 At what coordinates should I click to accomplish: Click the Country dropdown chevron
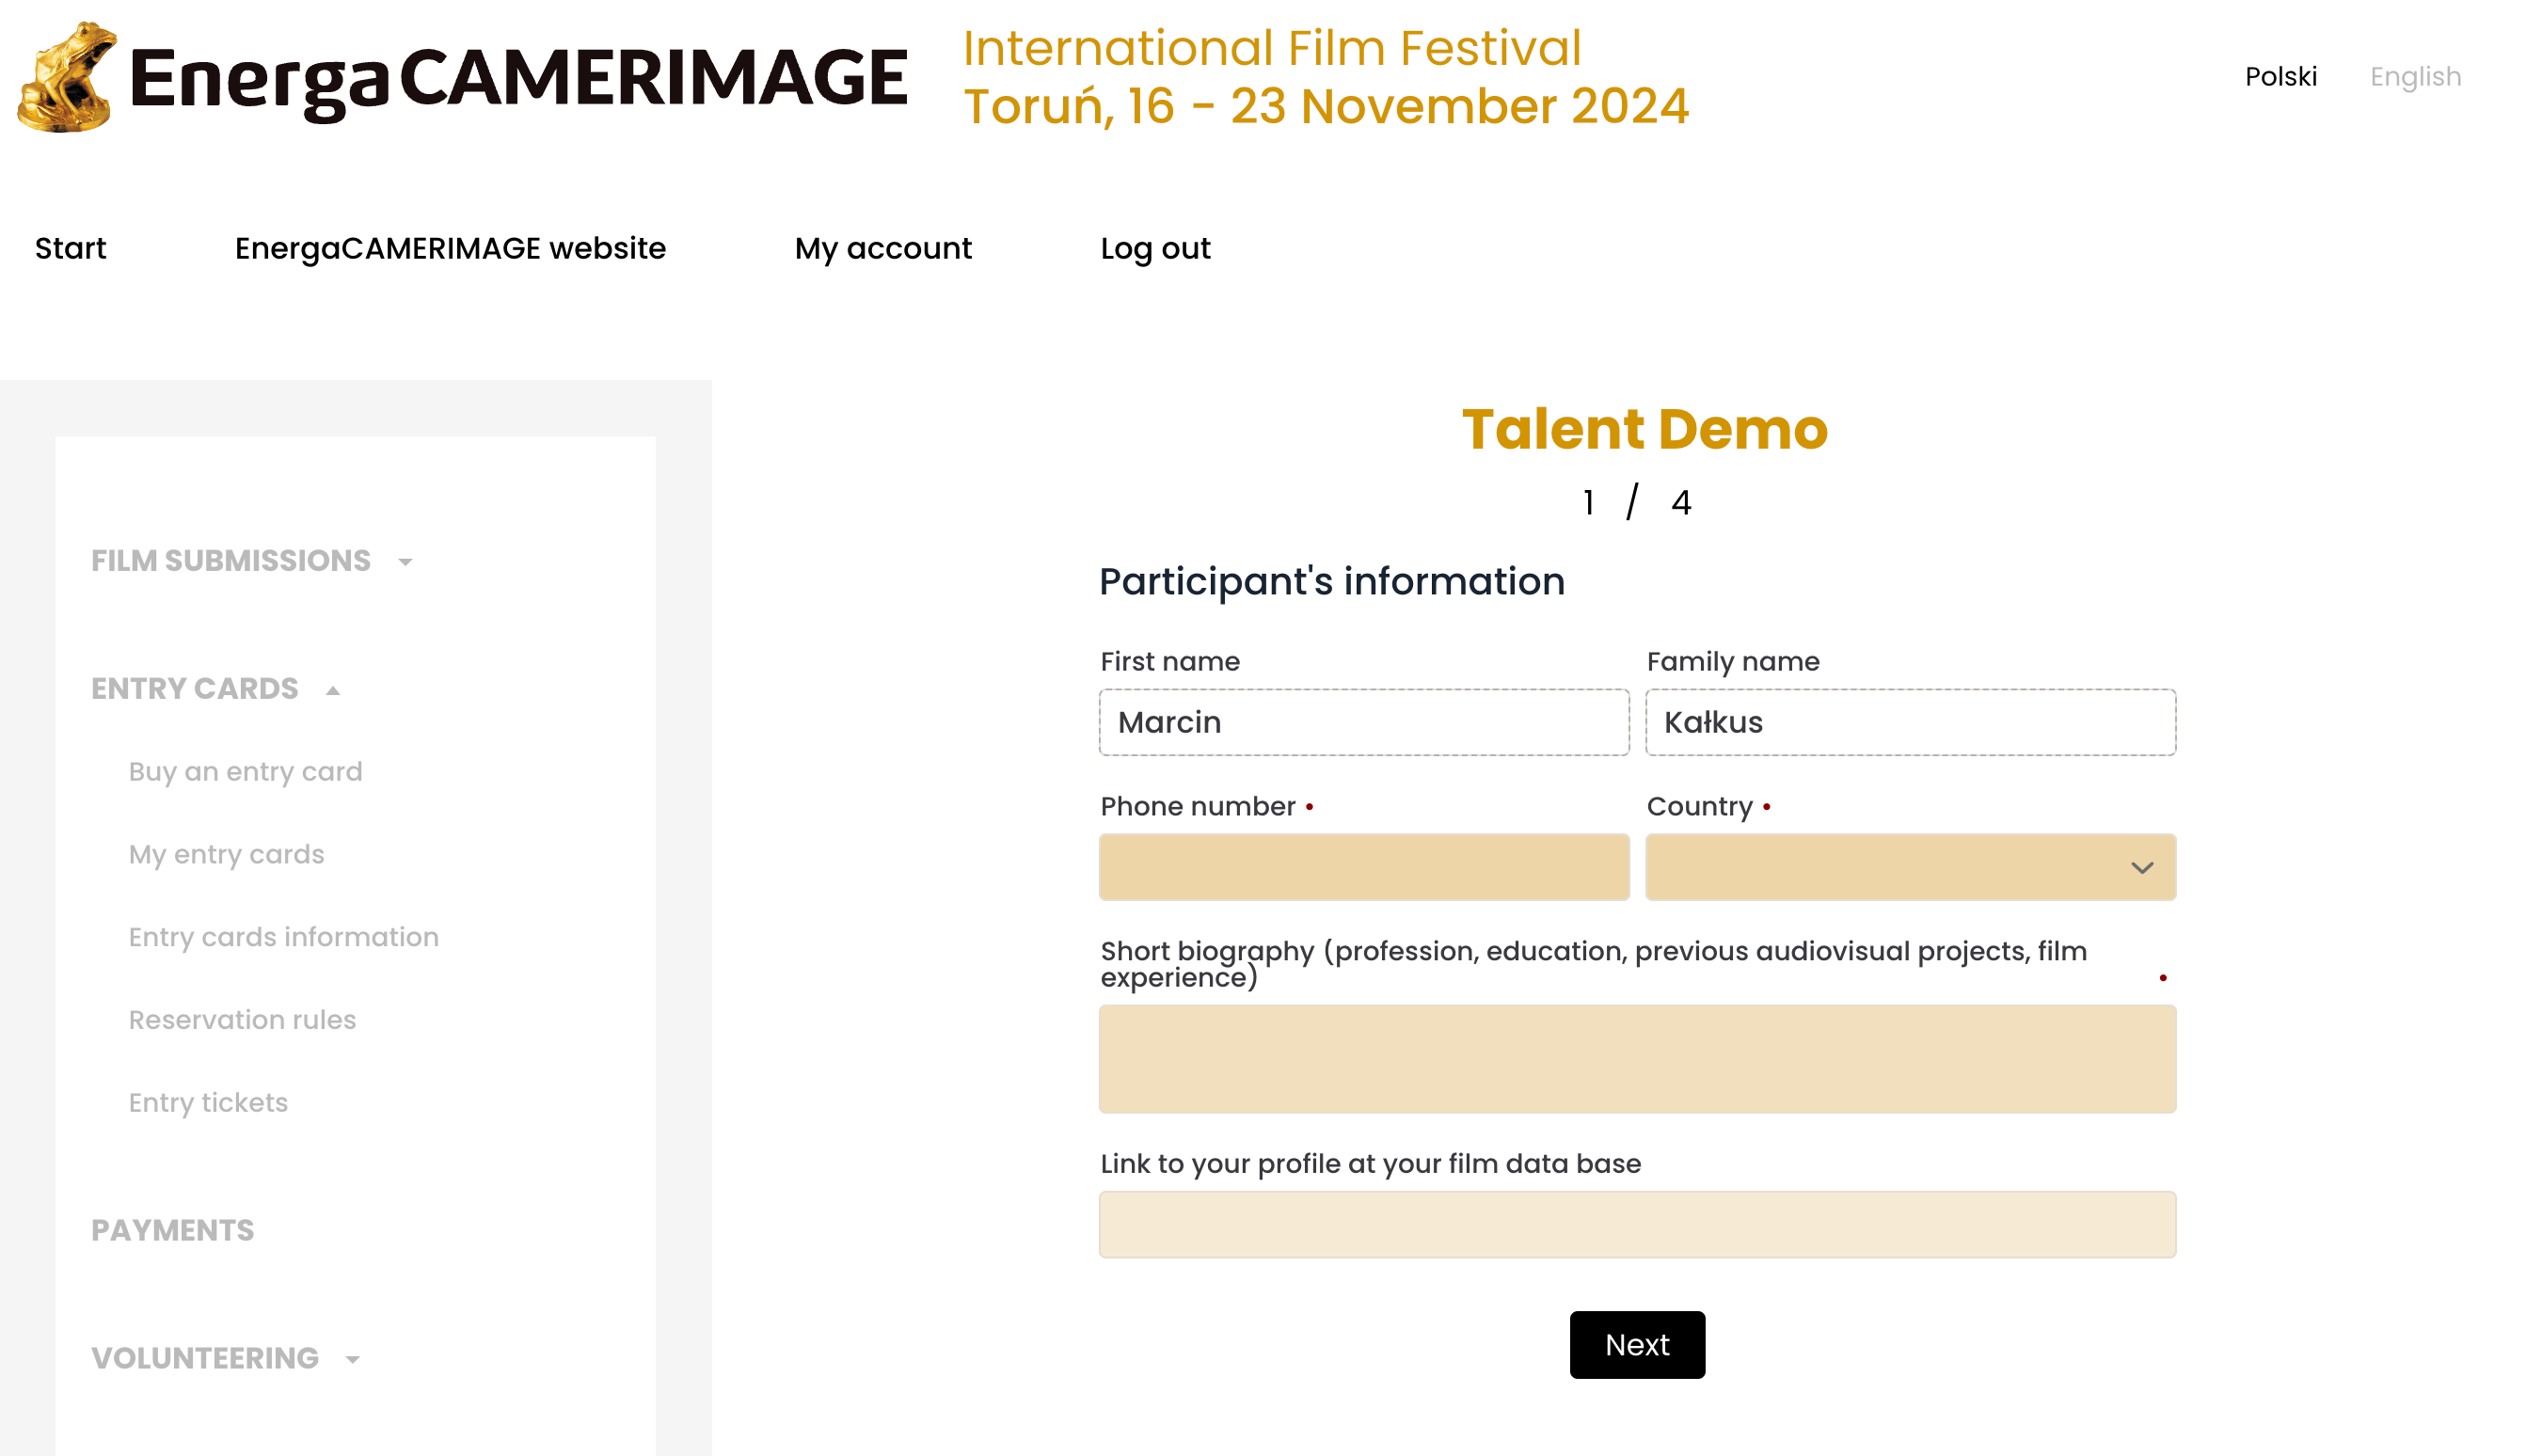(2141, 868)
